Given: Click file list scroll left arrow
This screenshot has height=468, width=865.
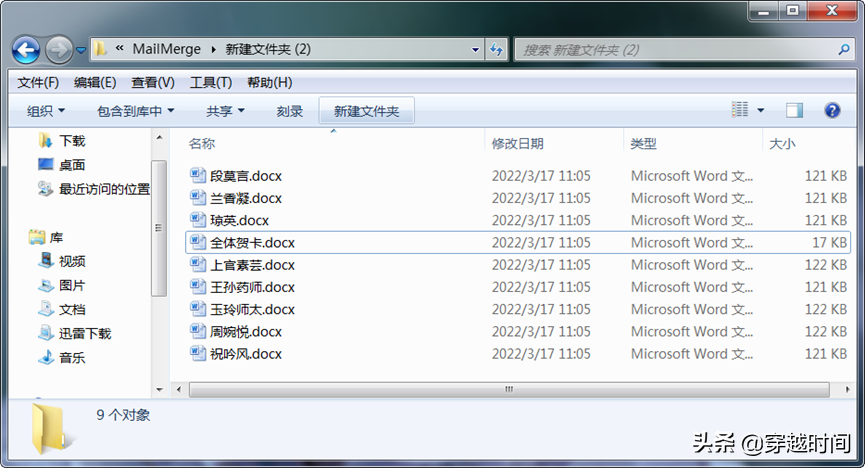Looking at the screenshot, I should [179, 390].
